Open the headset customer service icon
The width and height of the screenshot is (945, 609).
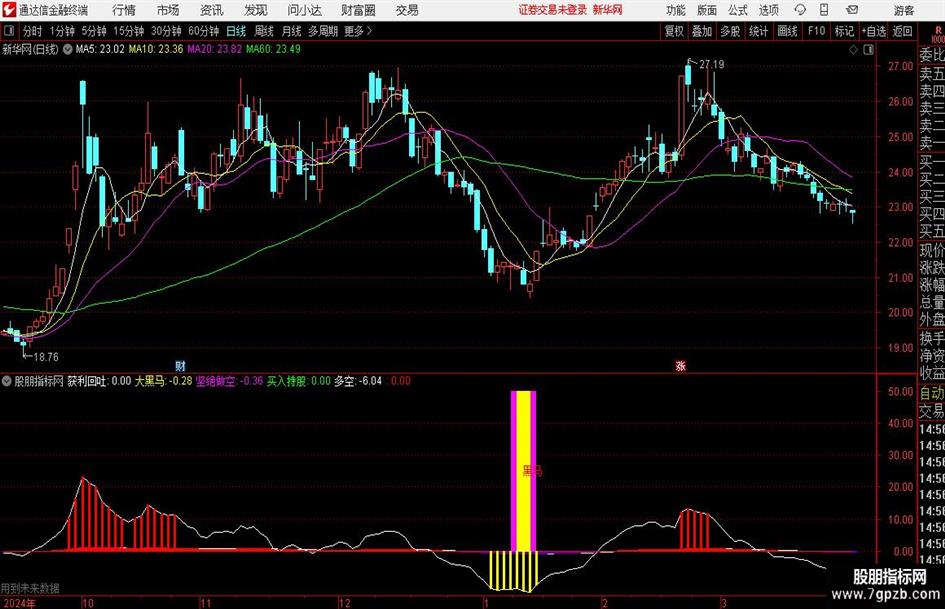tap(800, 10)
